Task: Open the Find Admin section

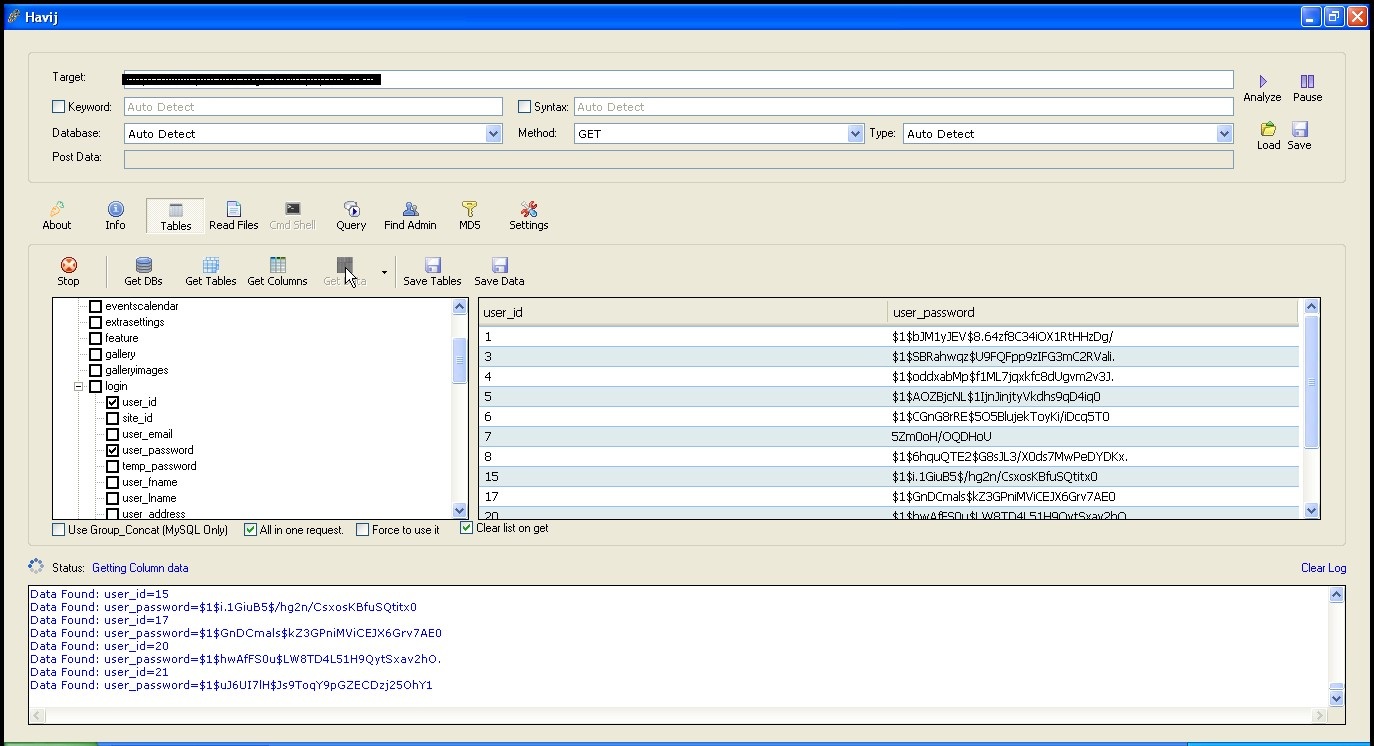Action: (x=410, y=215)
